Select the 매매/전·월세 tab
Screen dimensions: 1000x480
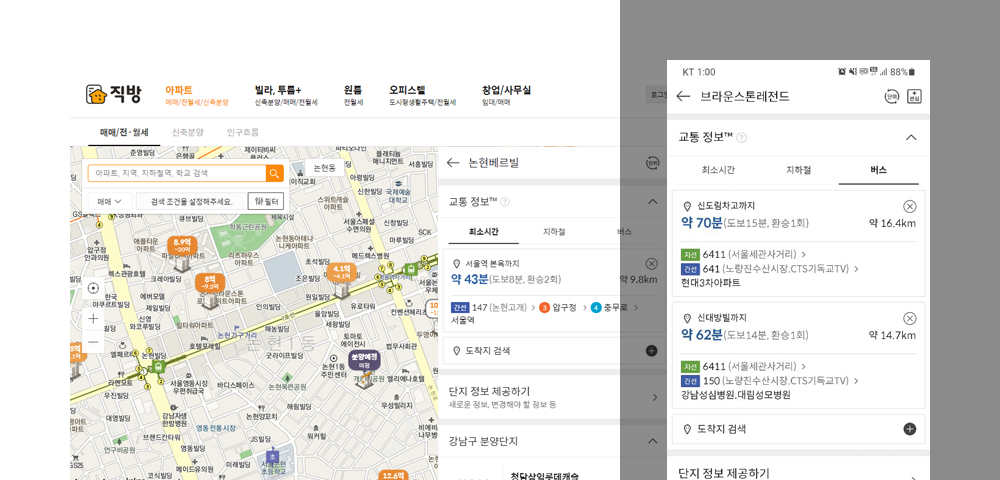tap(124, 133)
